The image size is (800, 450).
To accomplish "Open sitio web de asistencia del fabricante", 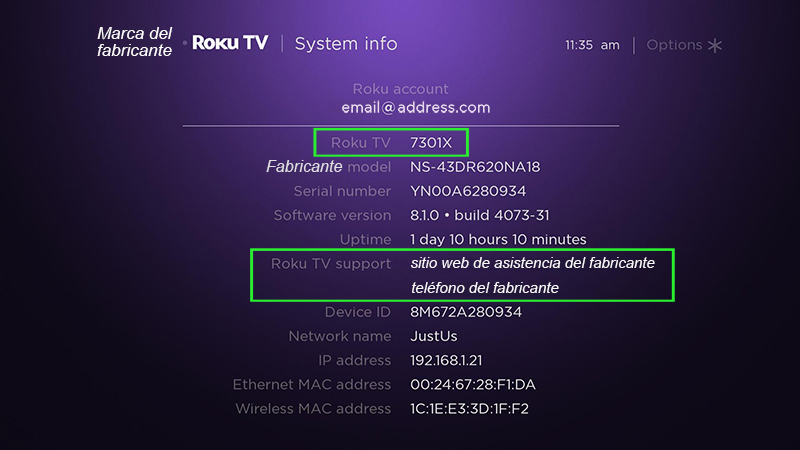I will coord(533,263).
